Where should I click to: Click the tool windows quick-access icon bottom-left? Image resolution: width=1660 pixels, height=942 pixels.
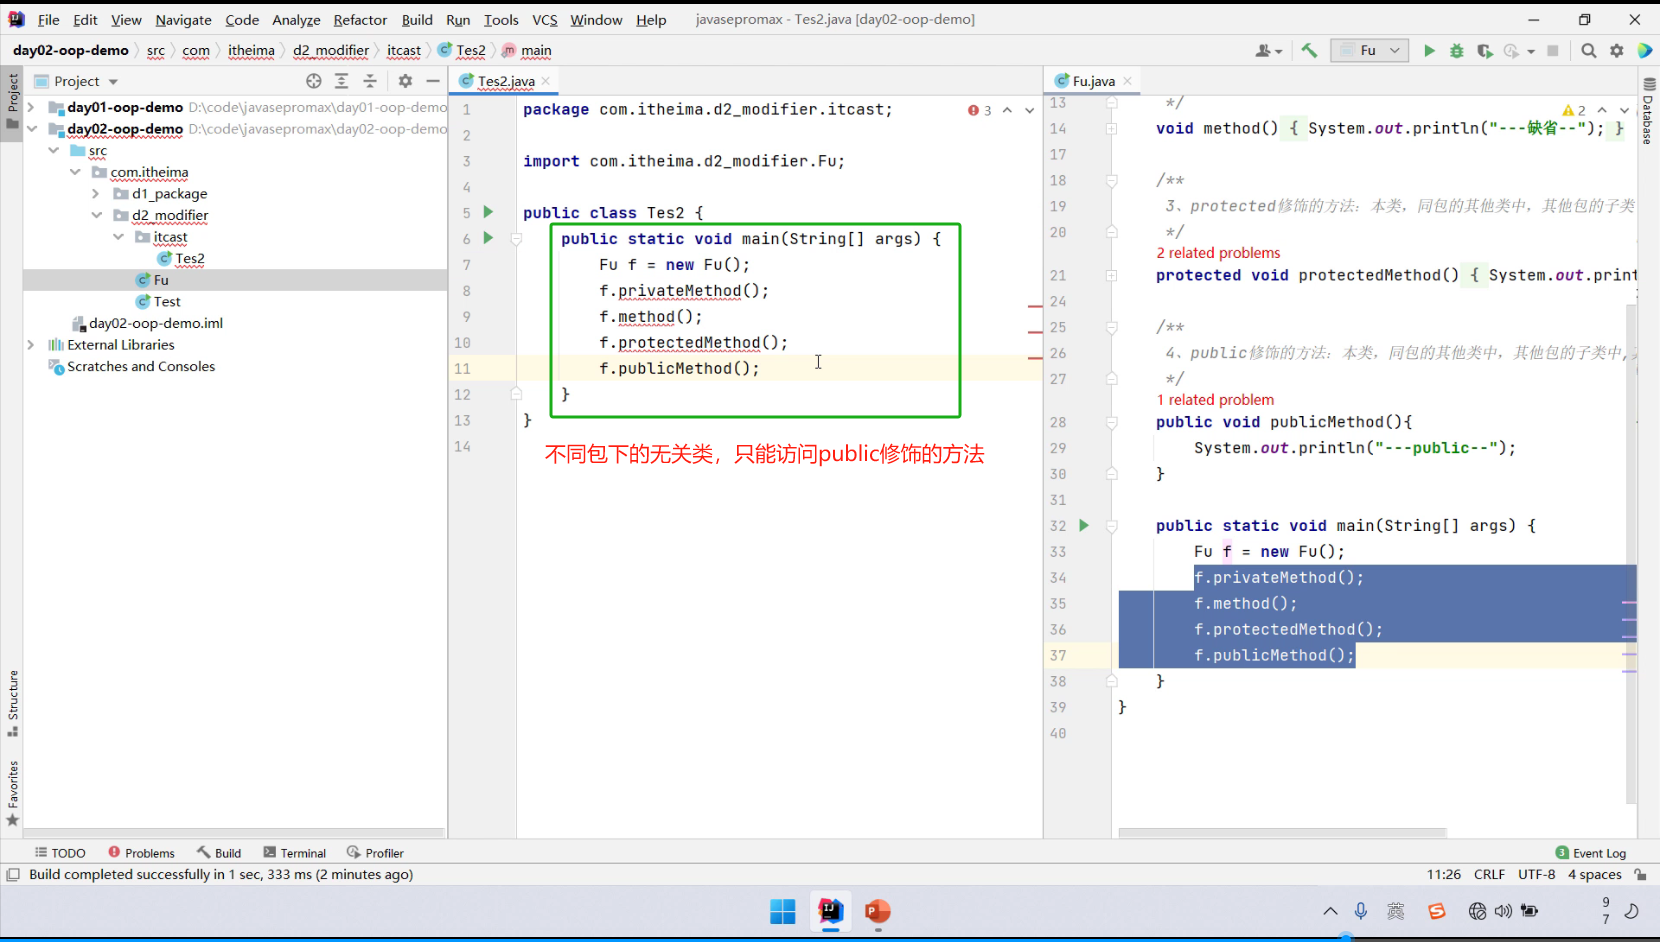(x=13, y=874)
